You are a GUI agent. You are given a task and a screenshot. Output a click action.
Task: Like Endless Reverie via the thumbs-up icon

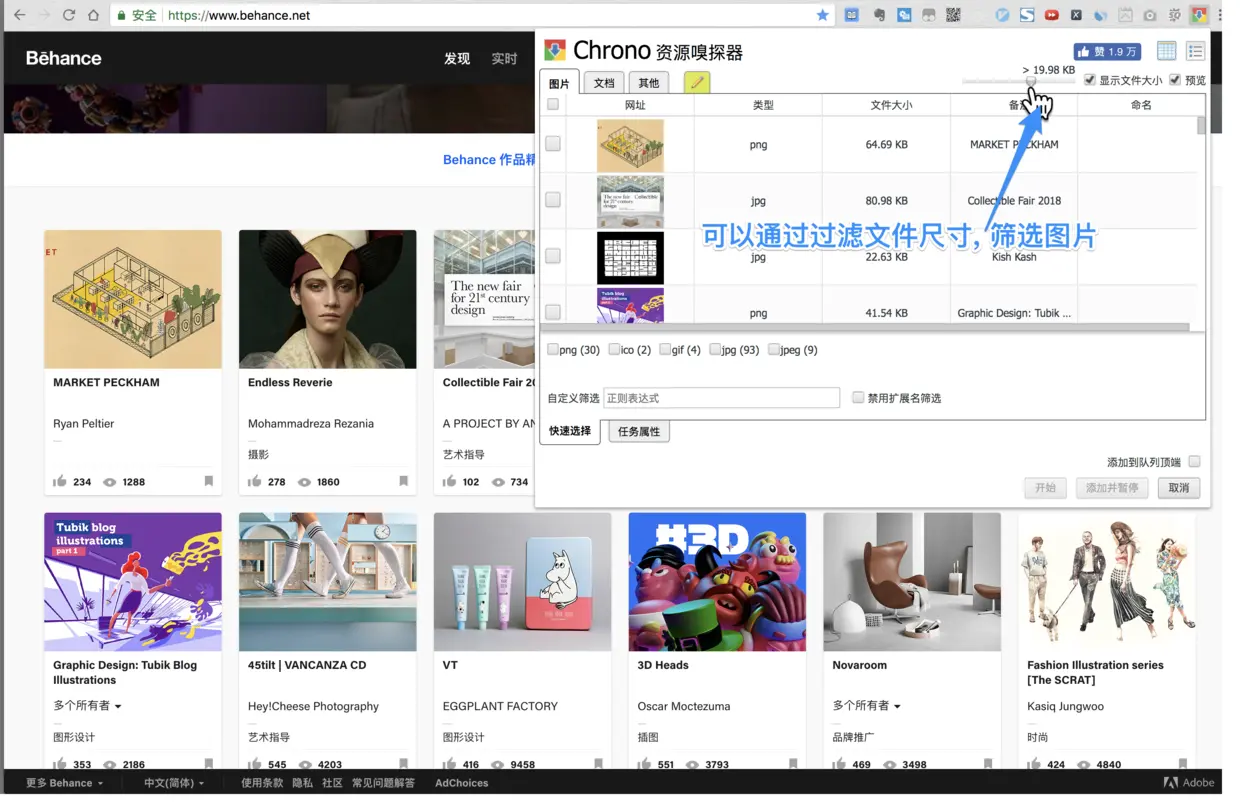(x=255, y=481)
